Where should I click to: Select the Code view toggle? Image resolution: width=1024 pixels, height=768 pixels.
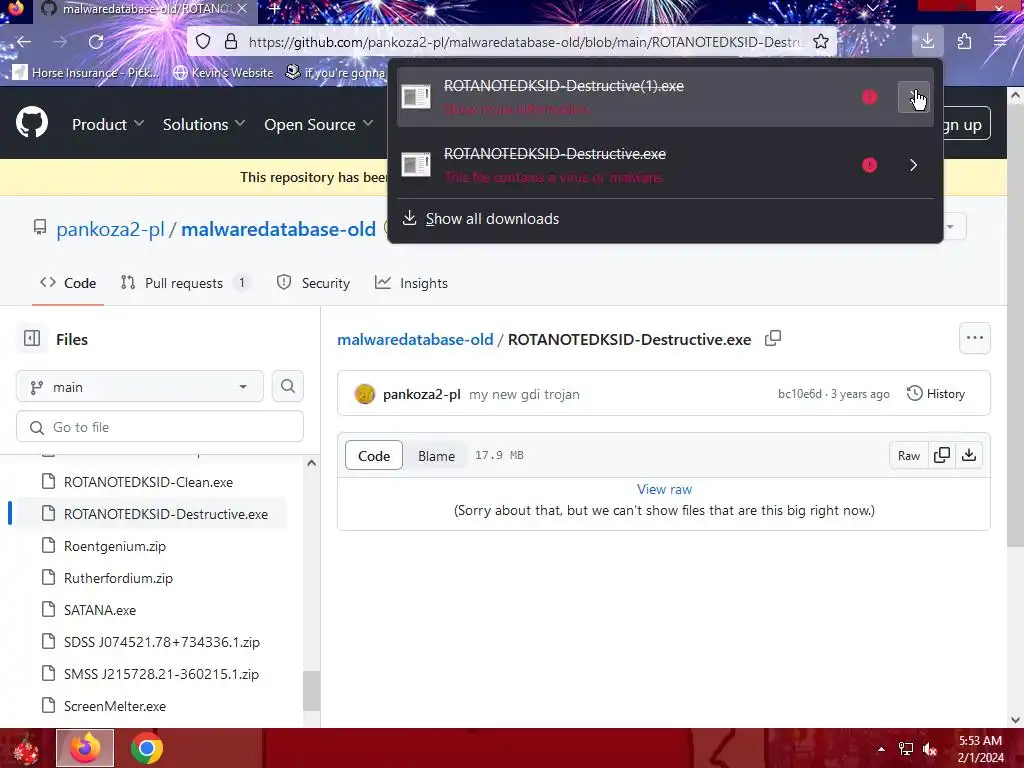(x=374, y=456)
